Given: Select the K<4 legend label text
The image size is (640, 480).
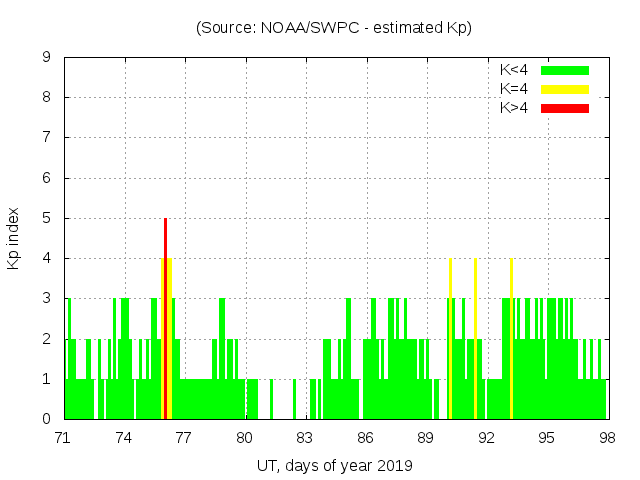Looking at the screenshot, I should pos(513,70).
